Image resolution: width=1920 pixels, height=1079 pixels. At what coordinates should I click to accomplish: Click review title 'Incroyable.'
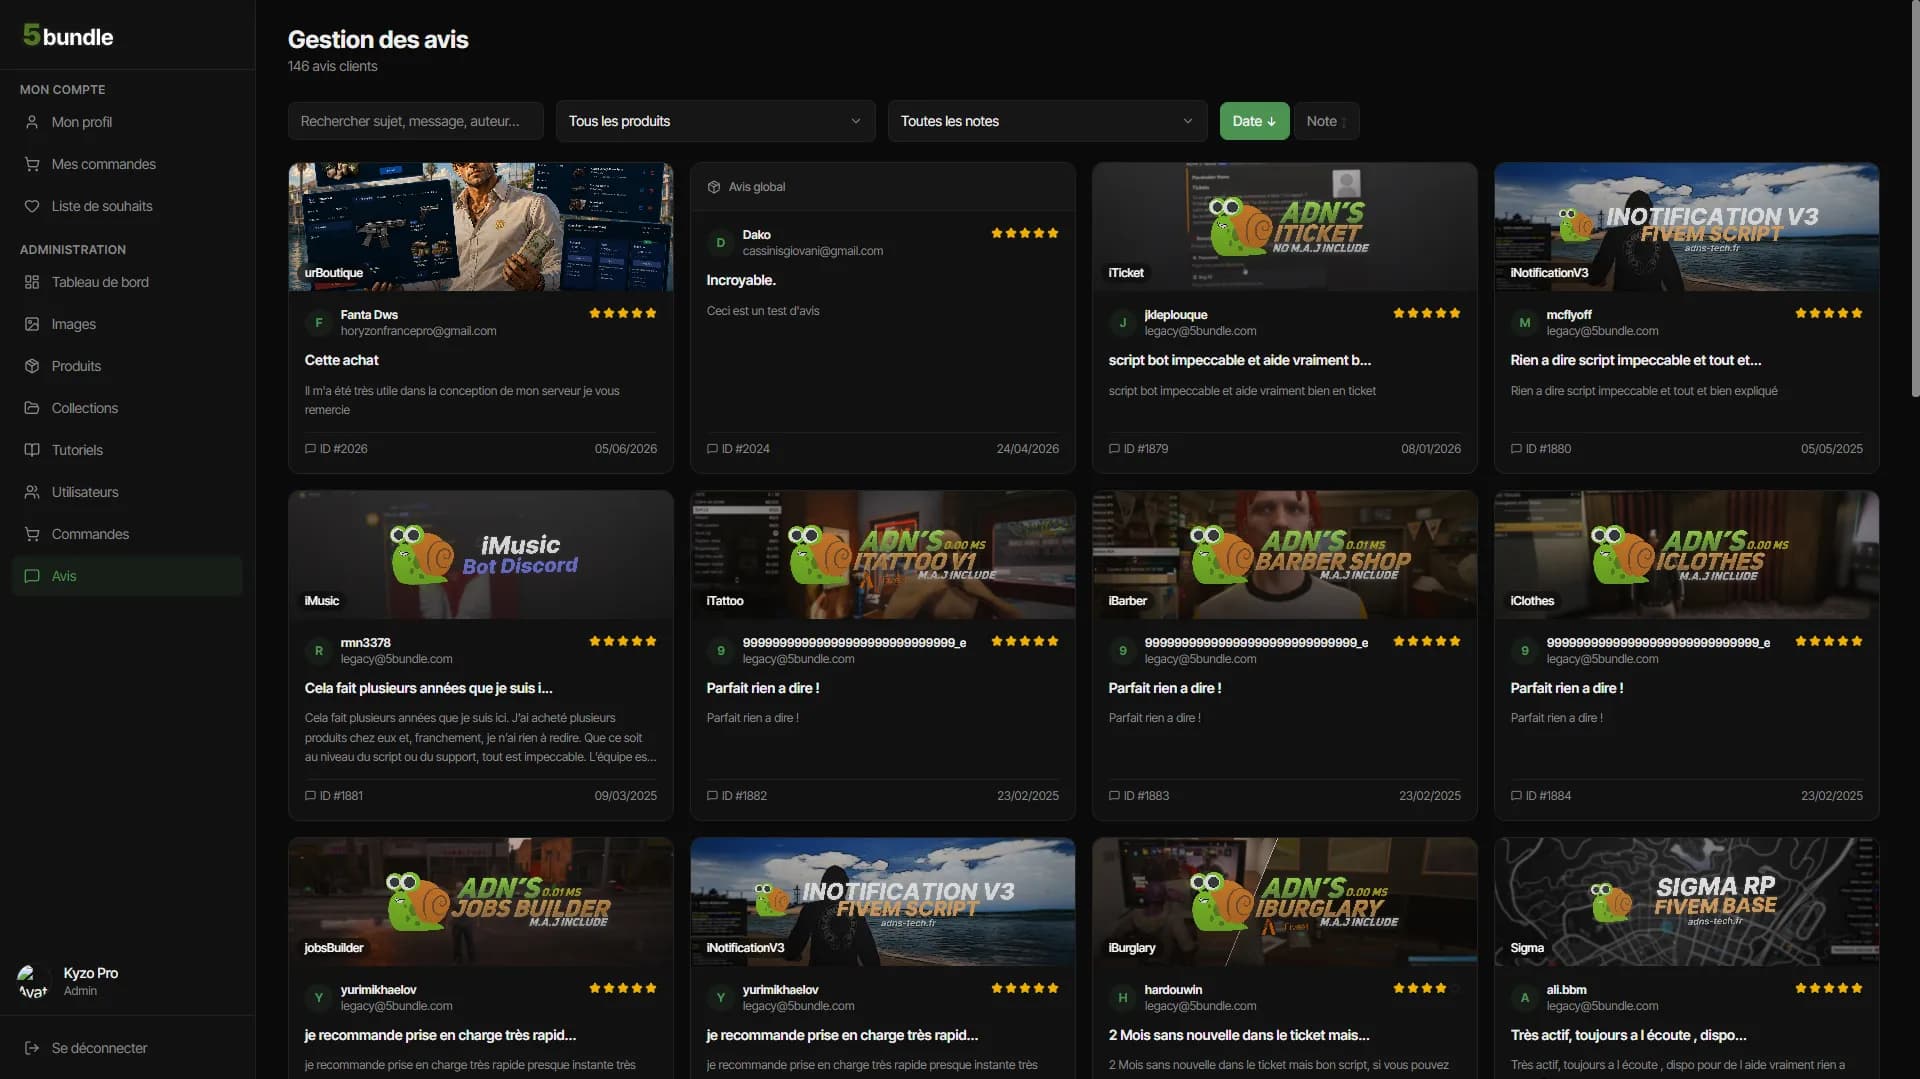click(x=741, y=280)
